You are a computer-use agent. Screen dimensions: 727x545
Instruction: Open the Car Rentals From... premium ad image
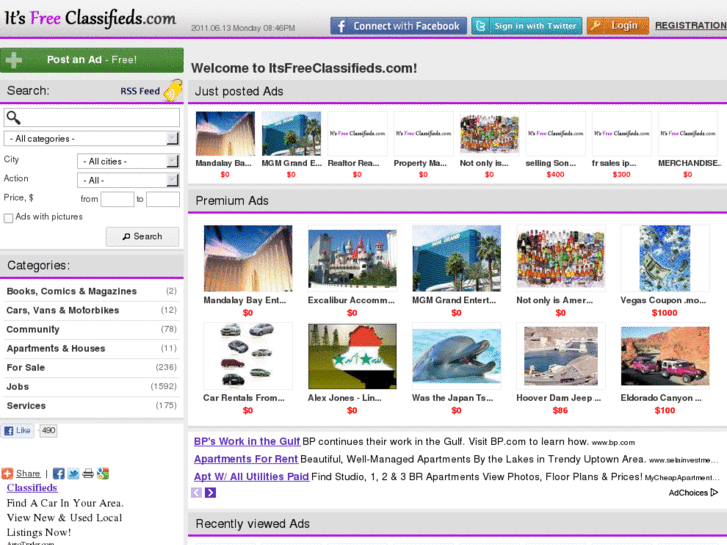pos(248,356)
